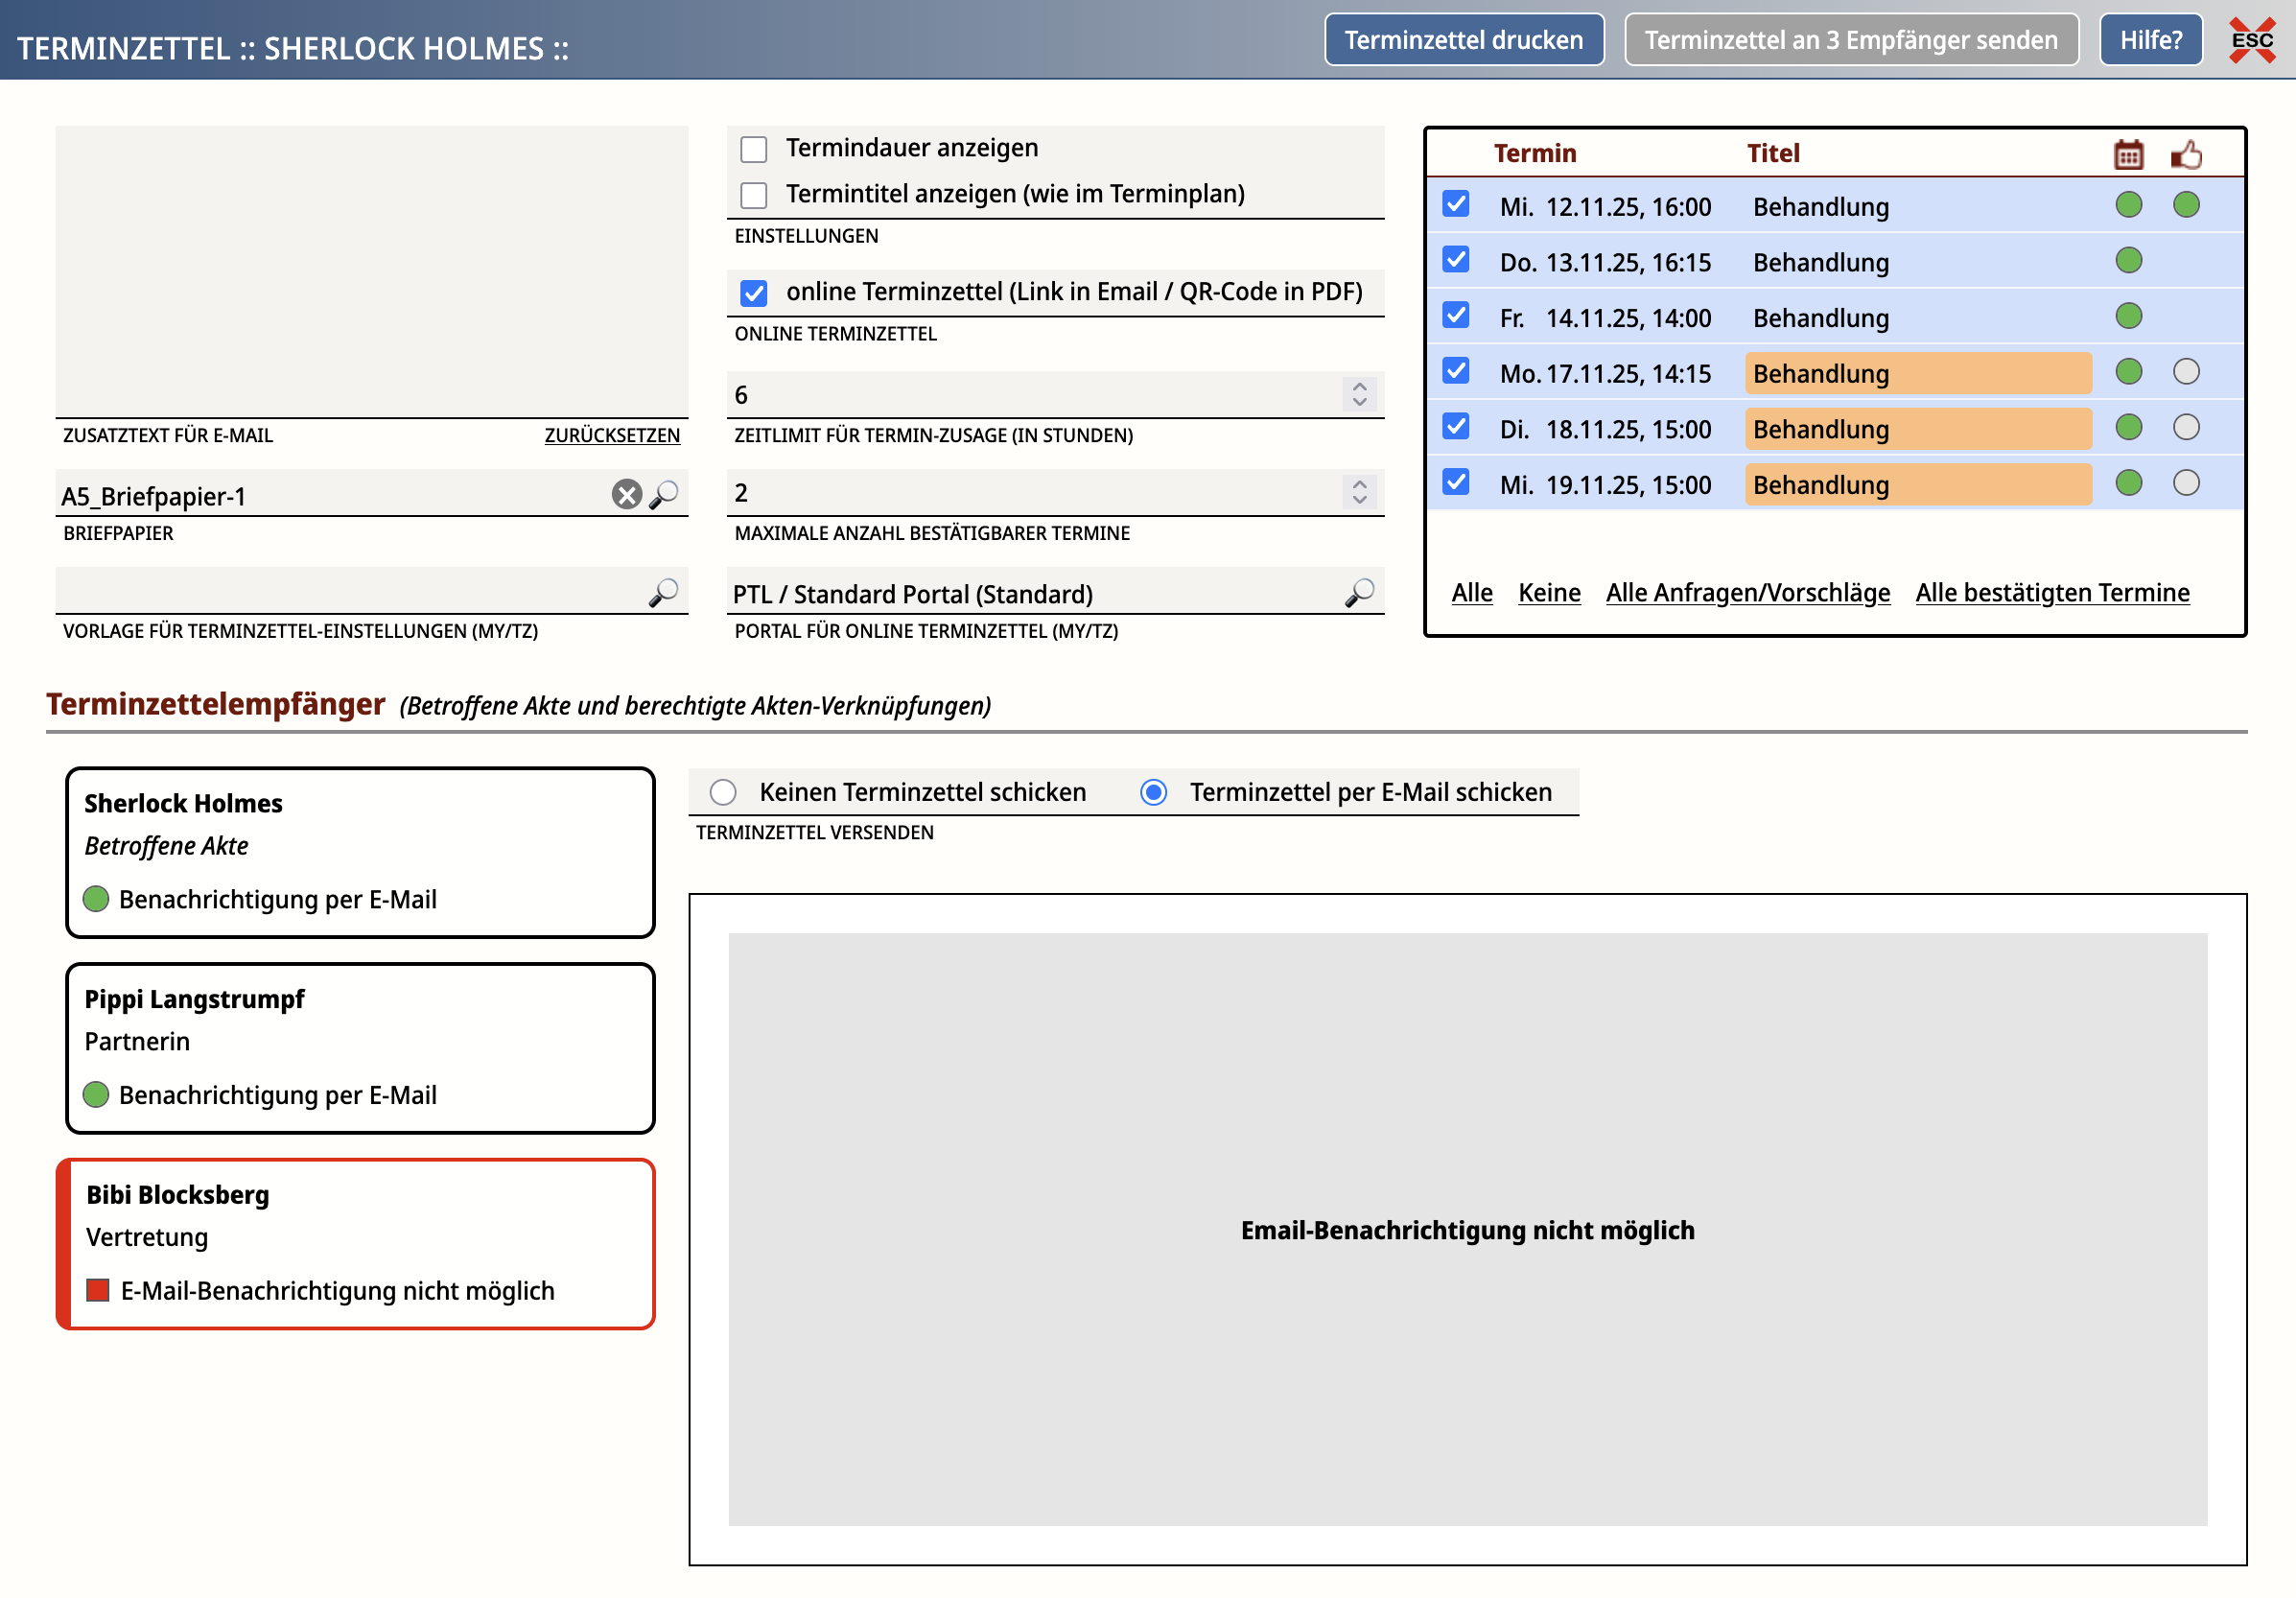Disable the online Terminzettel checkbox
The image size is (2296, 1598).
click(x=753, y=293)
